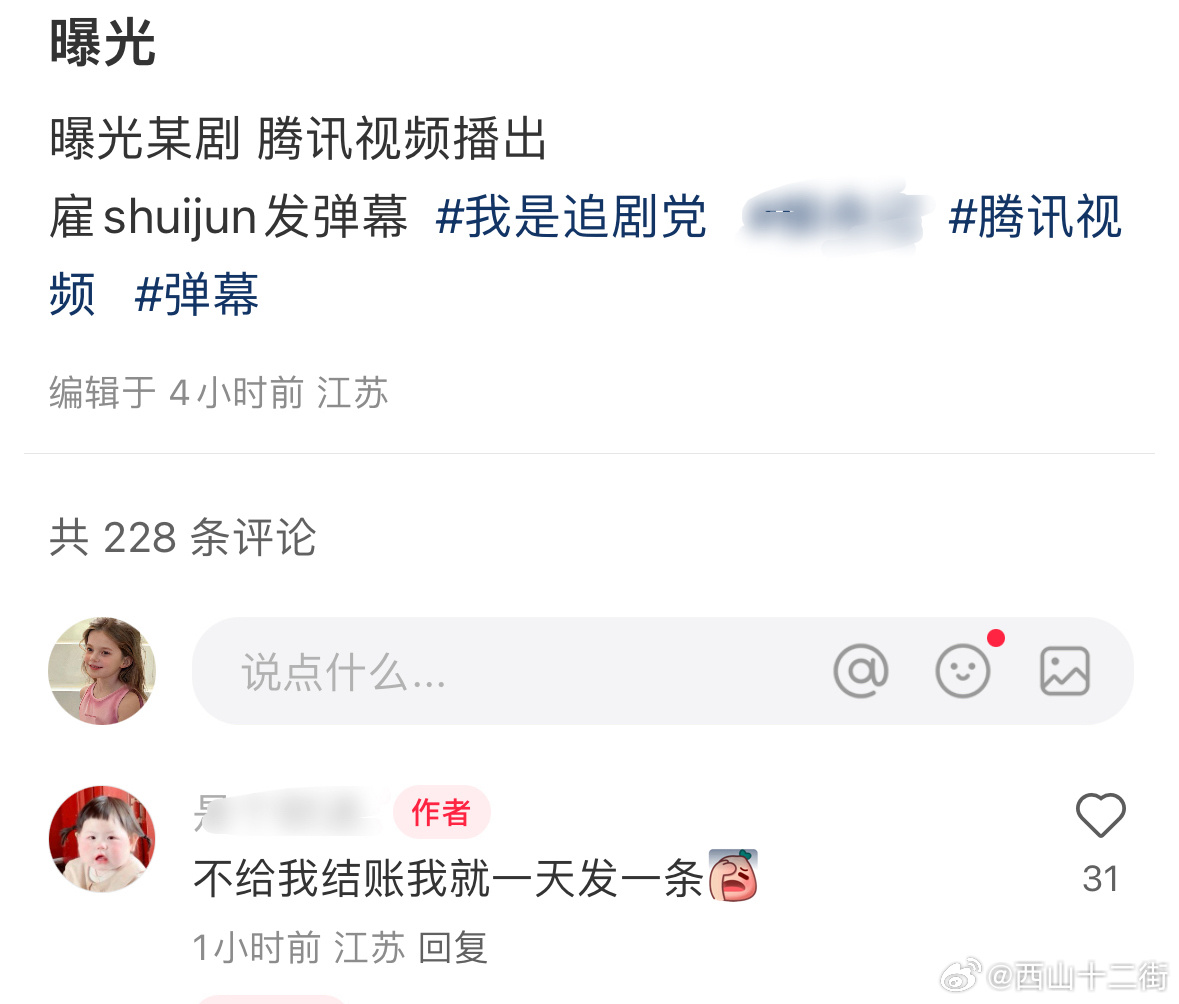
Task: Tap the @西山十二街 watermark text
Action: click(x=1077, y=976)
